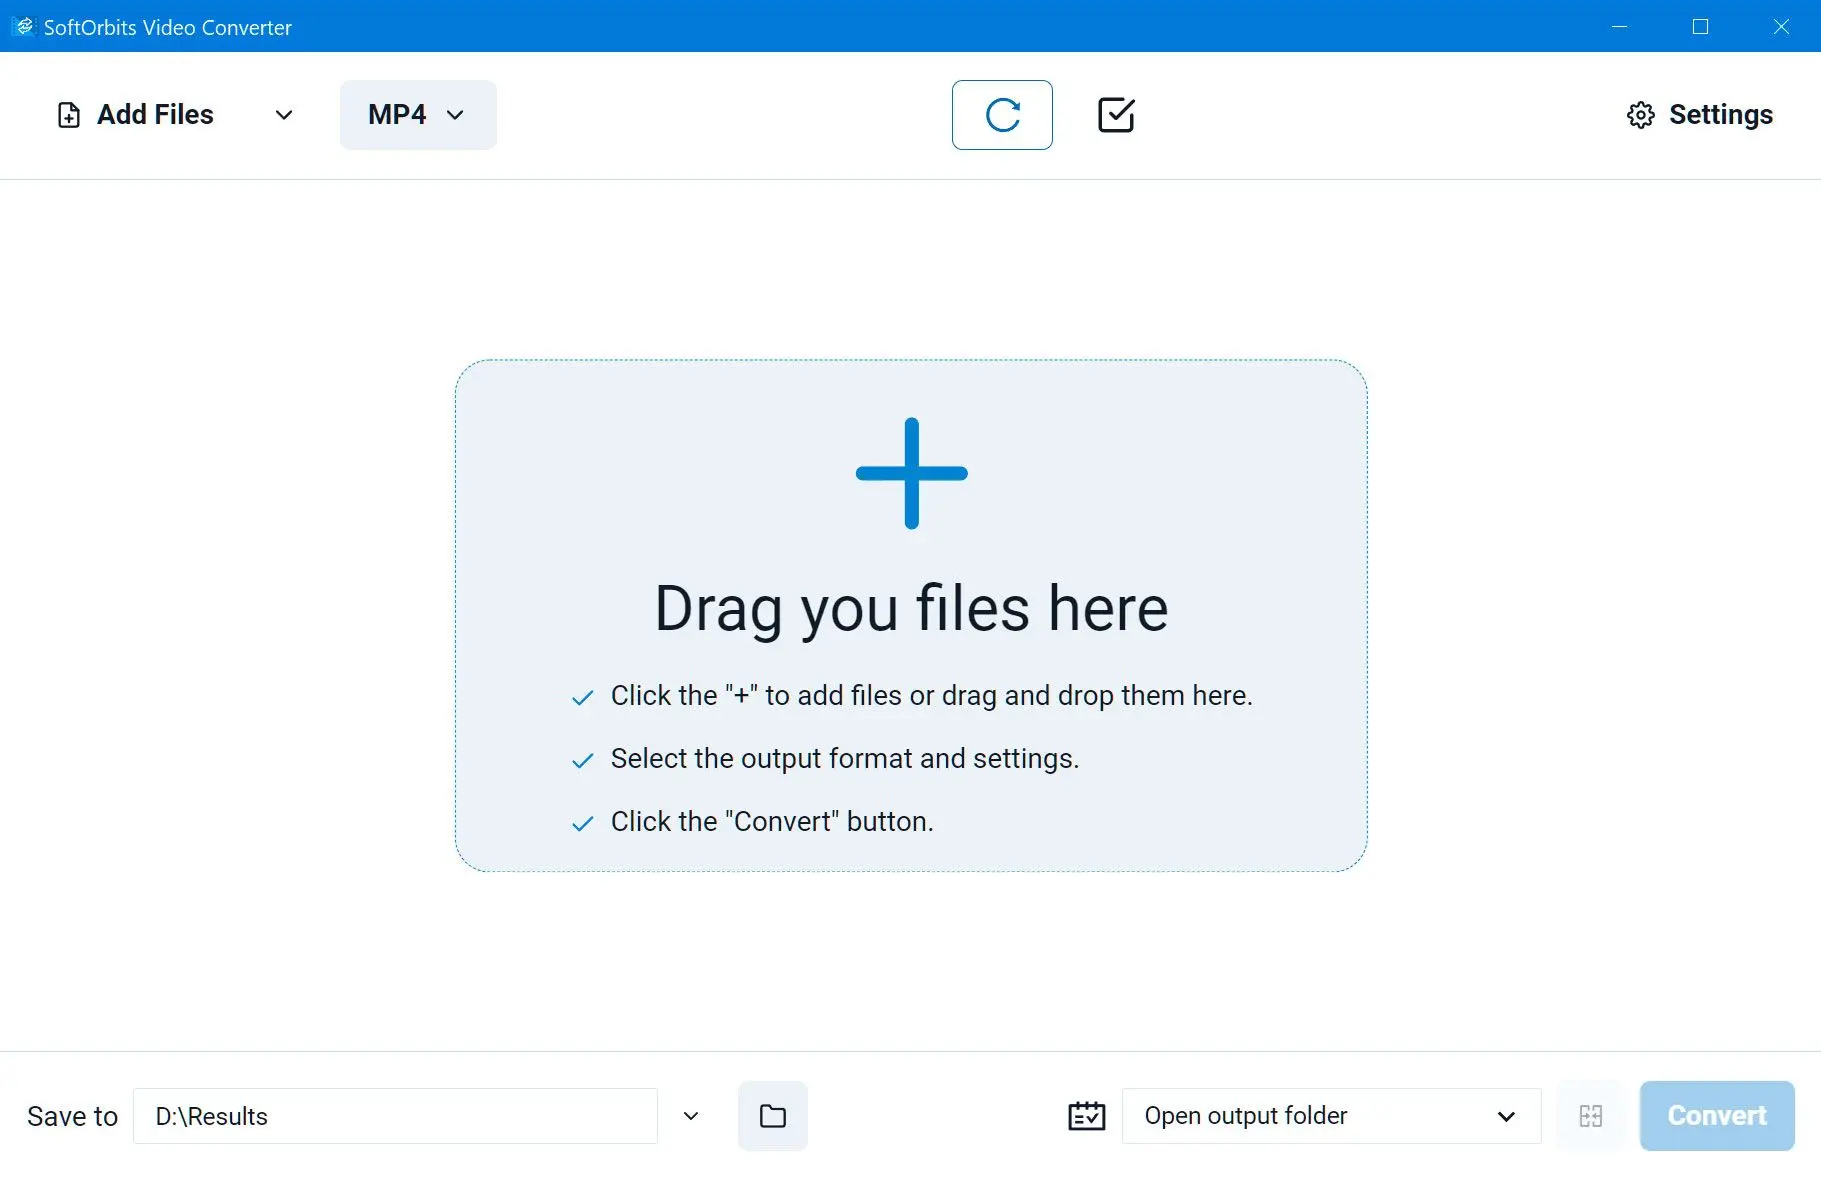The width and height of the screenshot is (1821, 1177).
Task: Click inside the Save to path field
Action: (x=395, y=1116)
